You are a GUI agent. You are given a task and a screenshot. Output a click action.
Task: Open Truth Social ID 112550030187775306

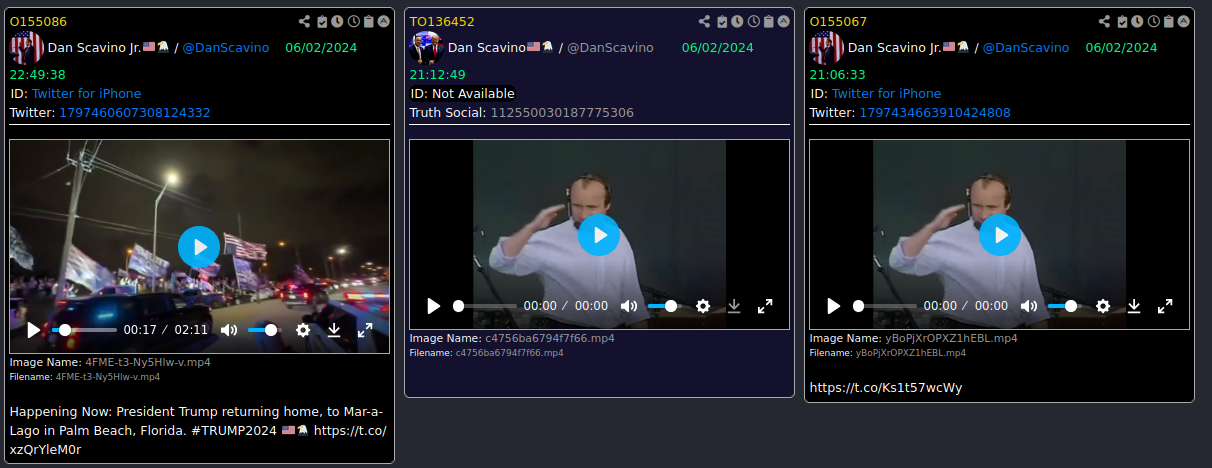[562, 113]
